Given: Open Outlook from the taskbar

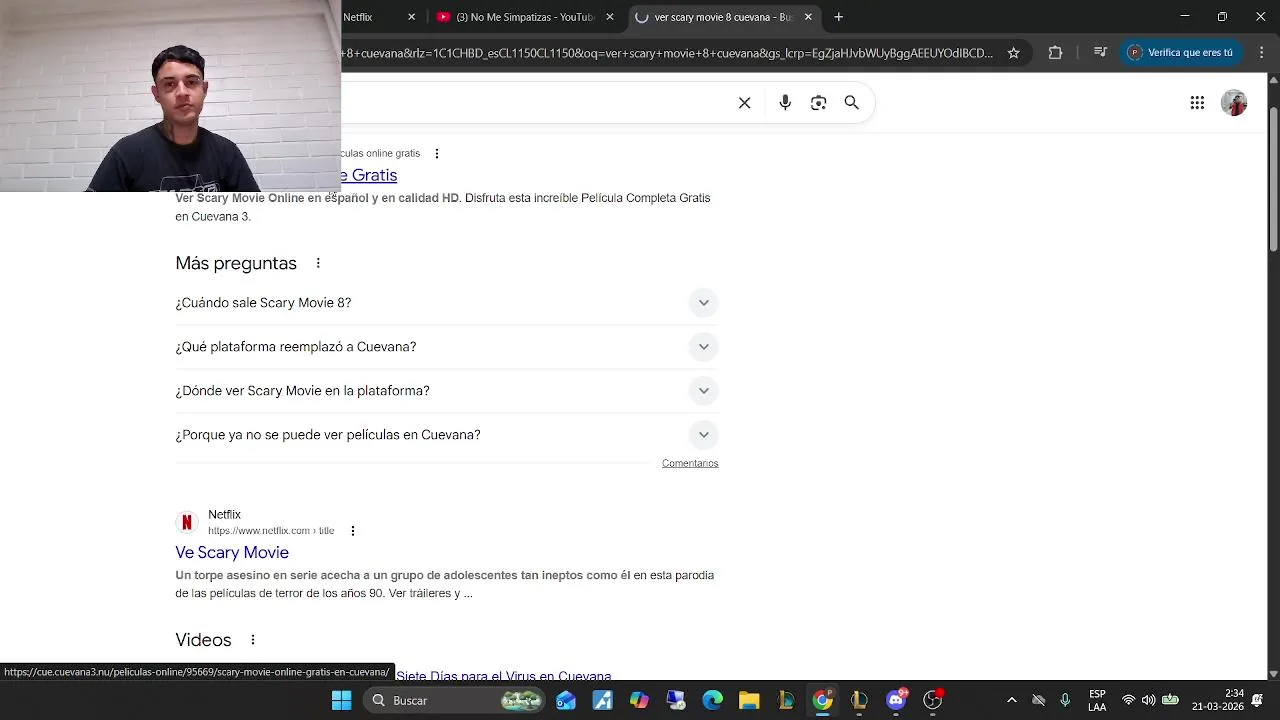Looking at the screenshot, I should coord(566,700).
